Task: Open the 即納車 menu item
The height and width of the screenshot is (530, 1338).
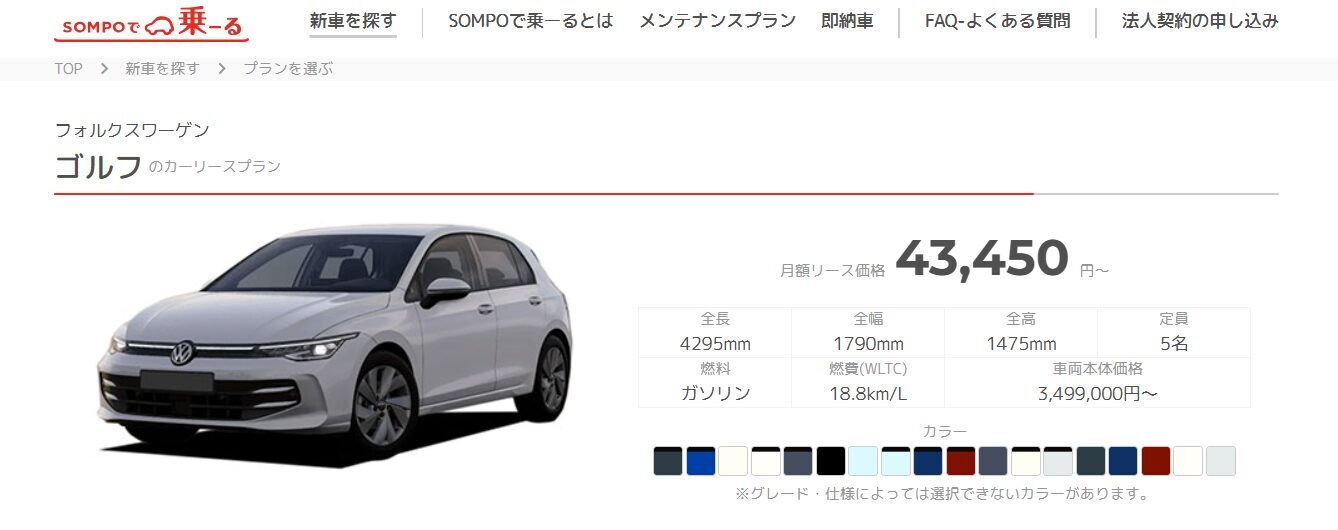Action: click(x=847, y=21)
